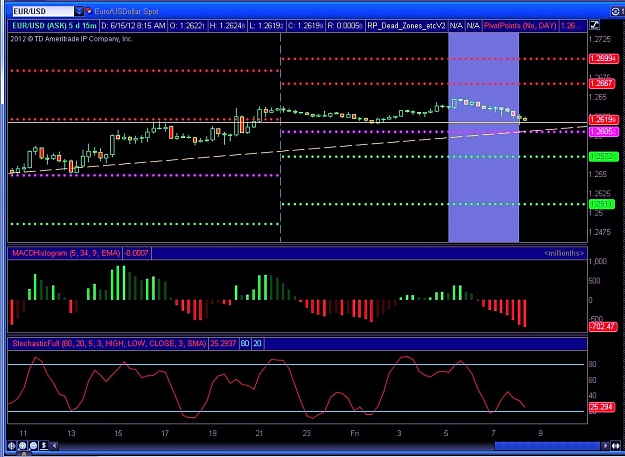Click the L: 1.2619 low value
This screenshot has width=625, height=457.
(x=266, y=26)
